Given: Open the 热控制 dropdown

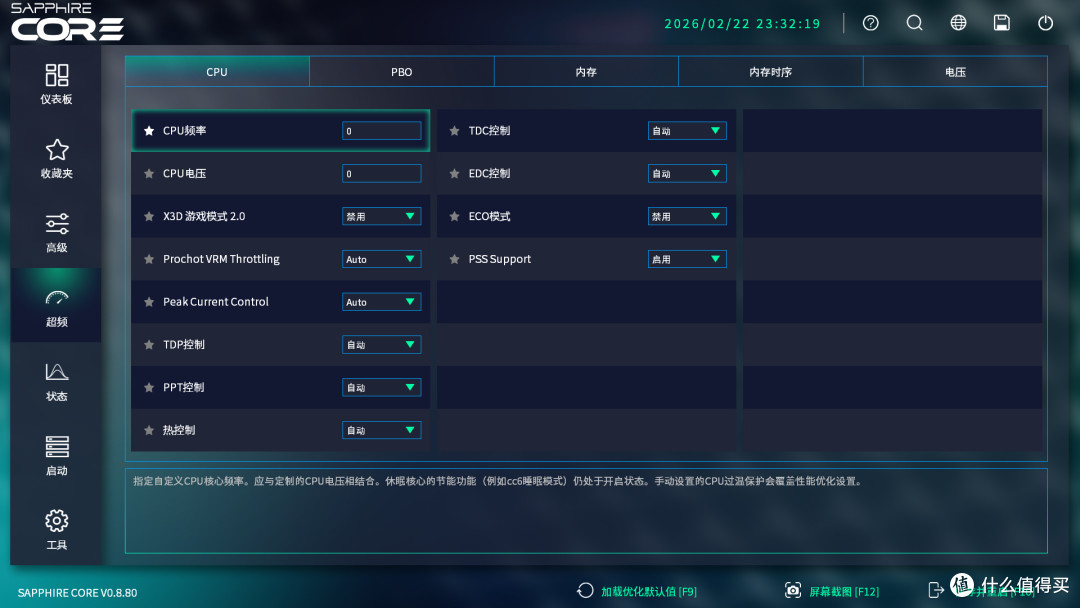Looking at the screenshot, I should point(382,430).
